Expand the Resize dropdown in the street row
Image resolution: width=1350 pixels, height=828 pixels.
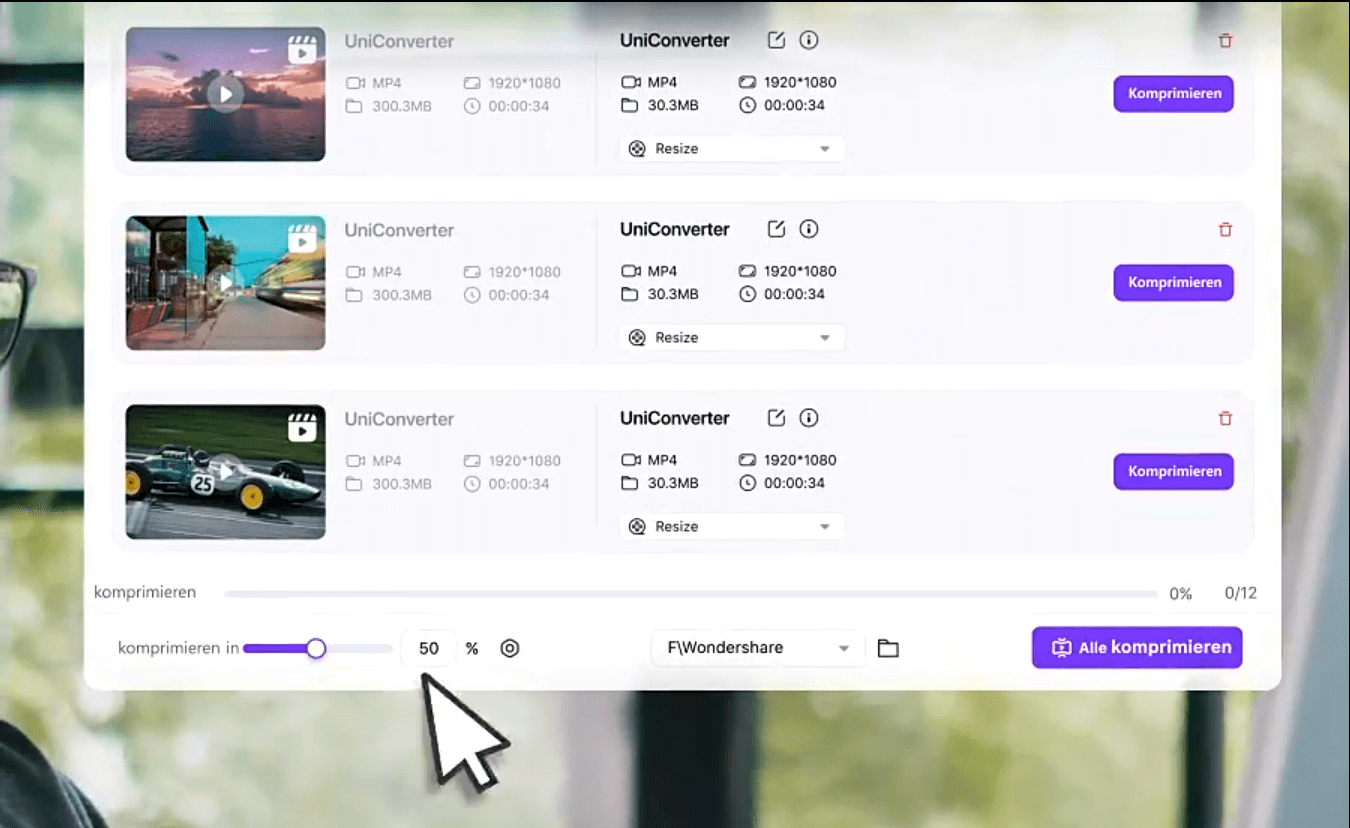click(732, 337)
